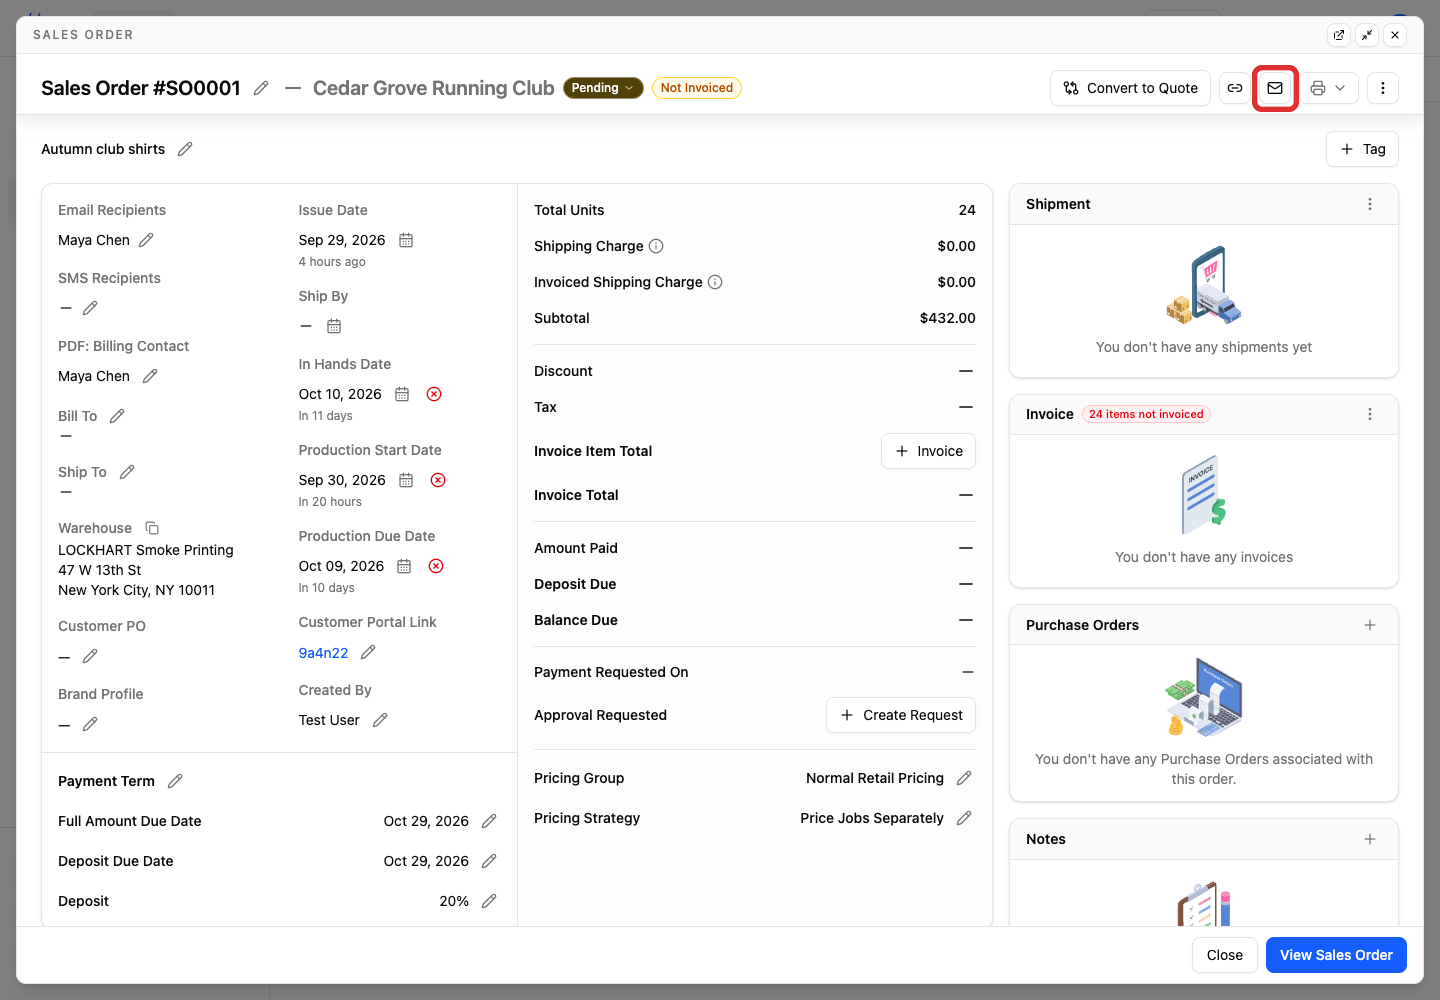Viewport: 1440px width, 1000px height.
Task: Edit the Autumn club shirts nickname
Action: click(x=185, y=149)
